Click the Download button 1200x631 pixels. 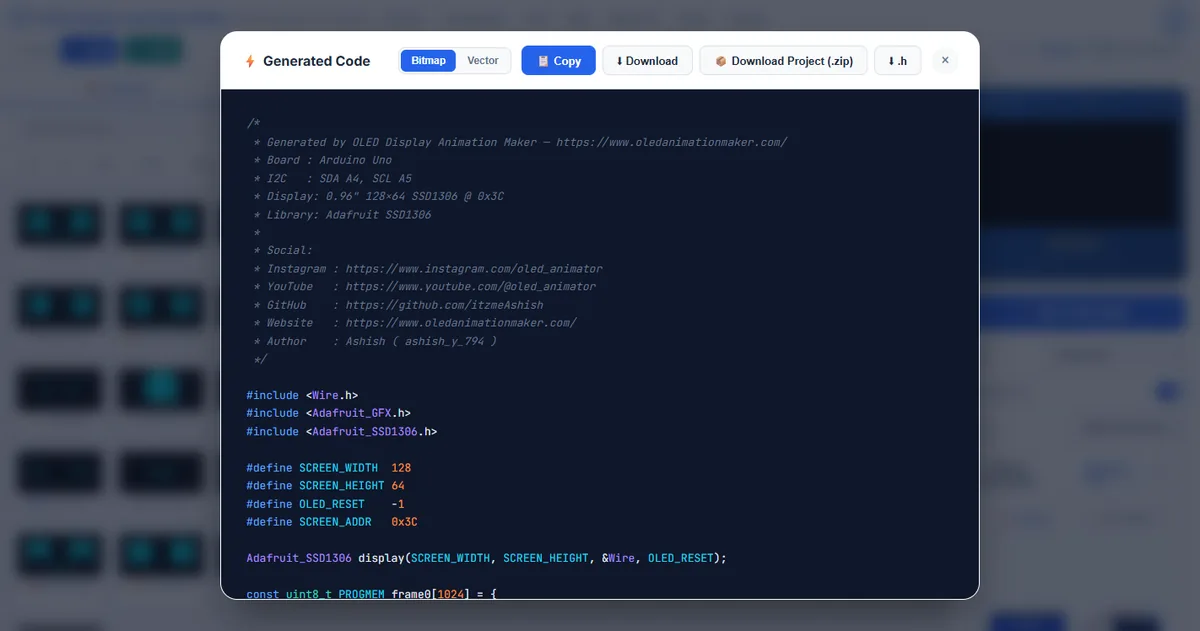pos(646,61)
